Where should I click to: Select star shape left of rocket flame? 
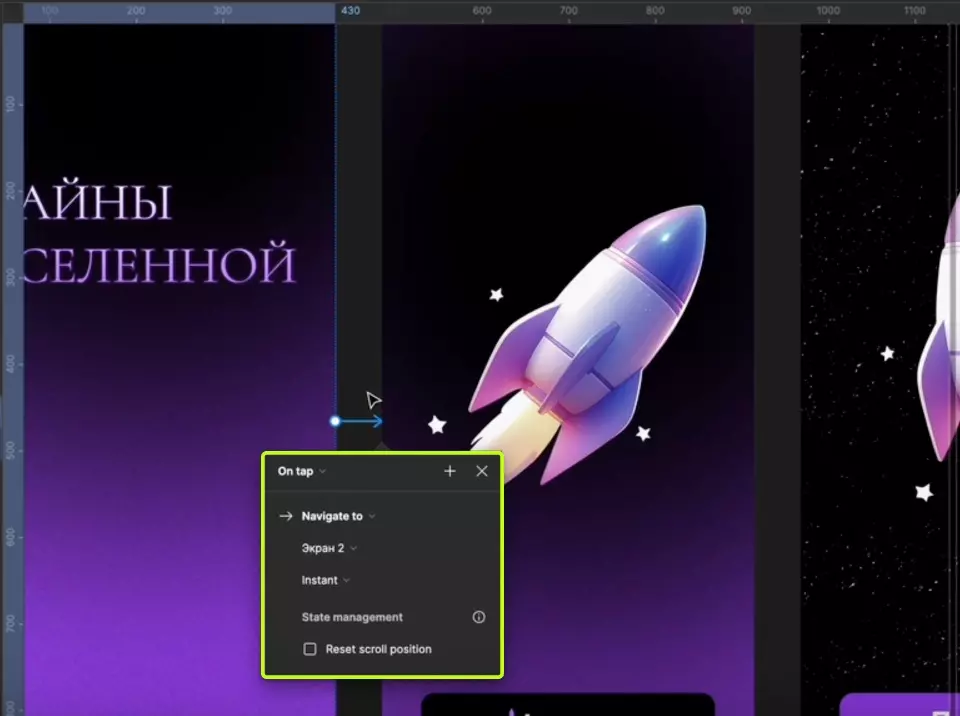point(437,424)
